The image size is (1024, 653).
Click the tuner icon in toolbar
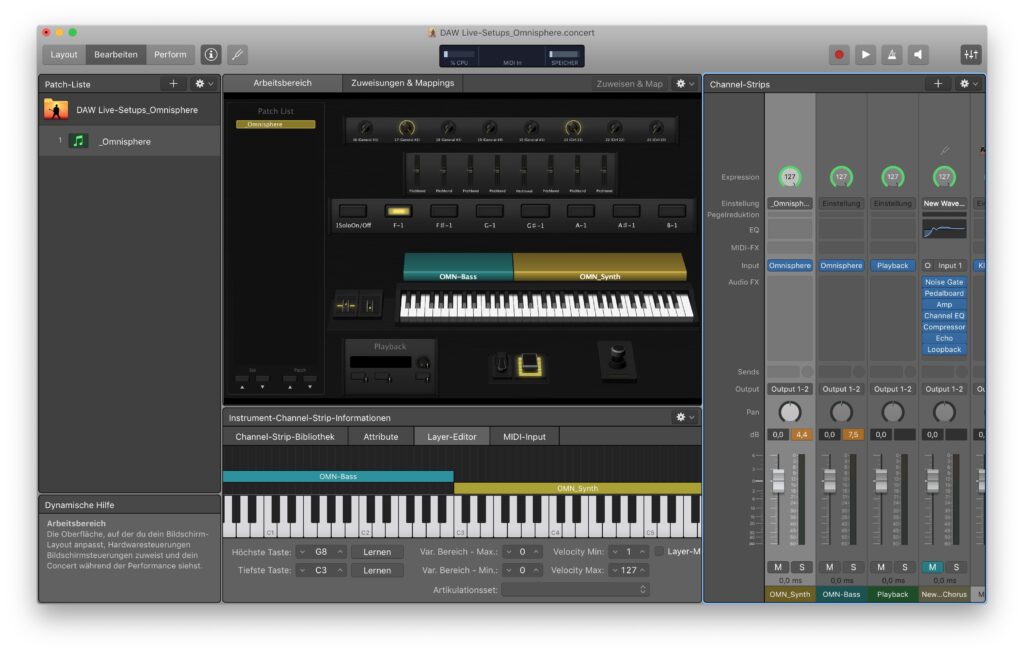point(238,55)
